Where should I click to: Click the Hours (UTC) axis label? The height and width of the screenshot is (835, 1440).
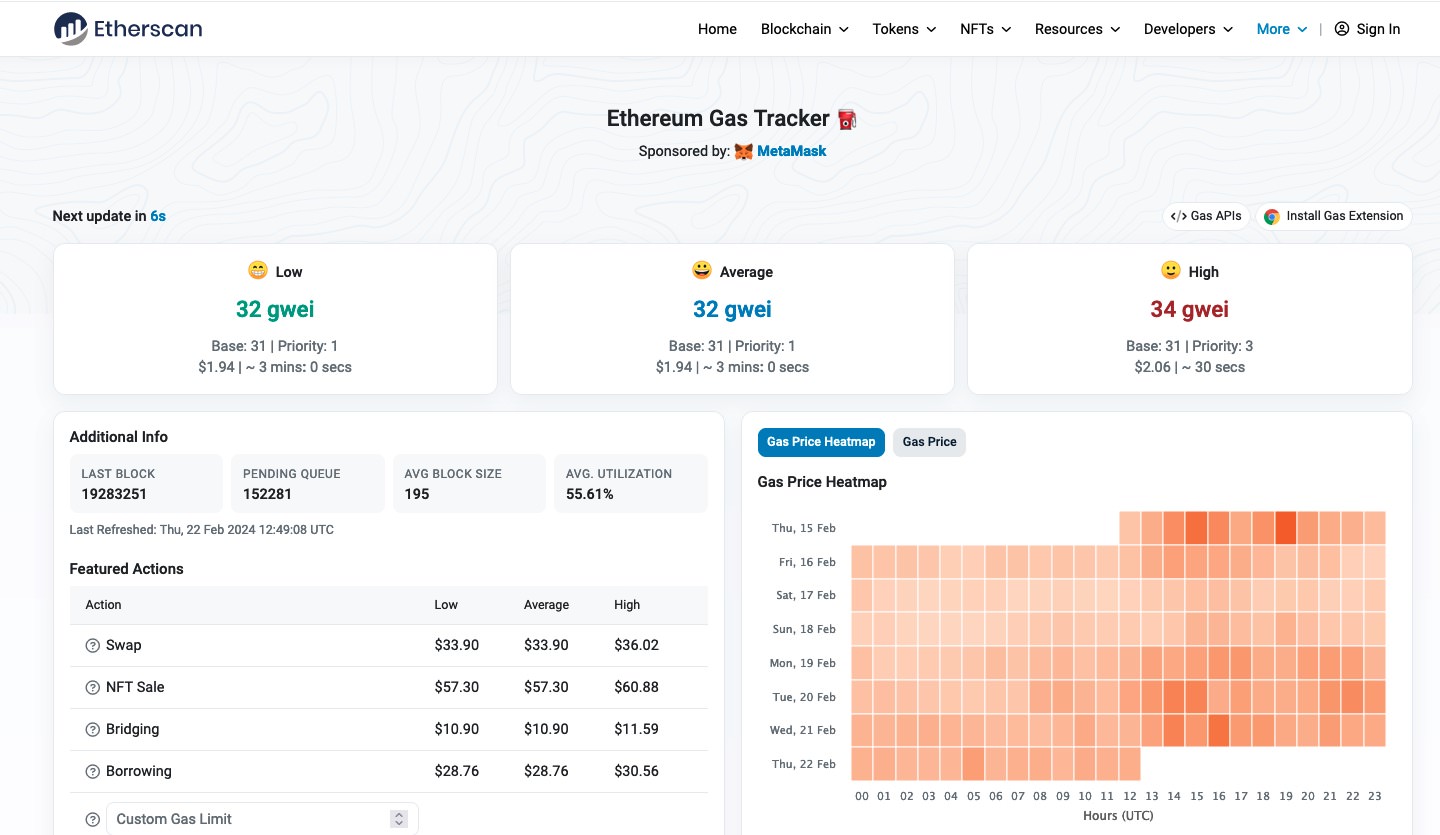tap(1118, 816)
